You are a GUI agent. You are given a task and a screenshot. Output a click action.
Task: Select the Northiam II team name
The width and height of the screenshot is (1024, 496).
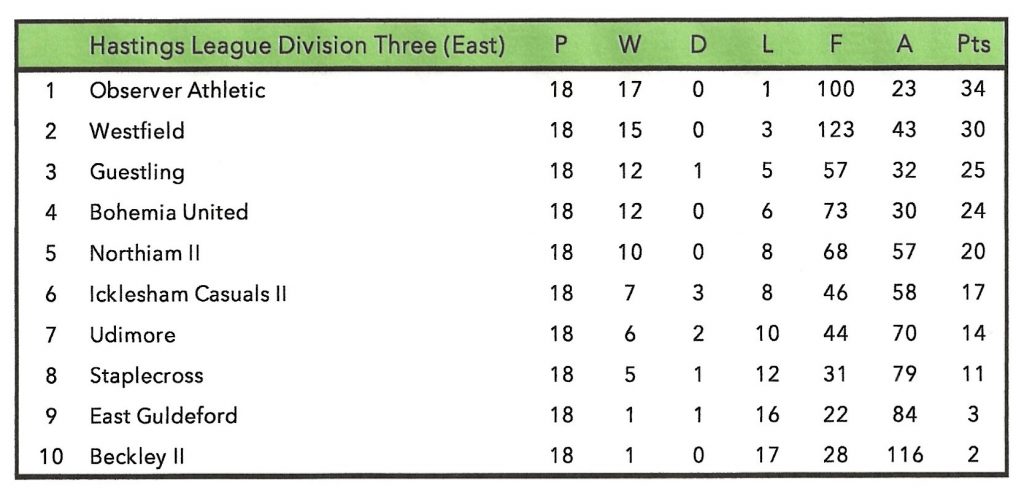[x=145, y=253]
